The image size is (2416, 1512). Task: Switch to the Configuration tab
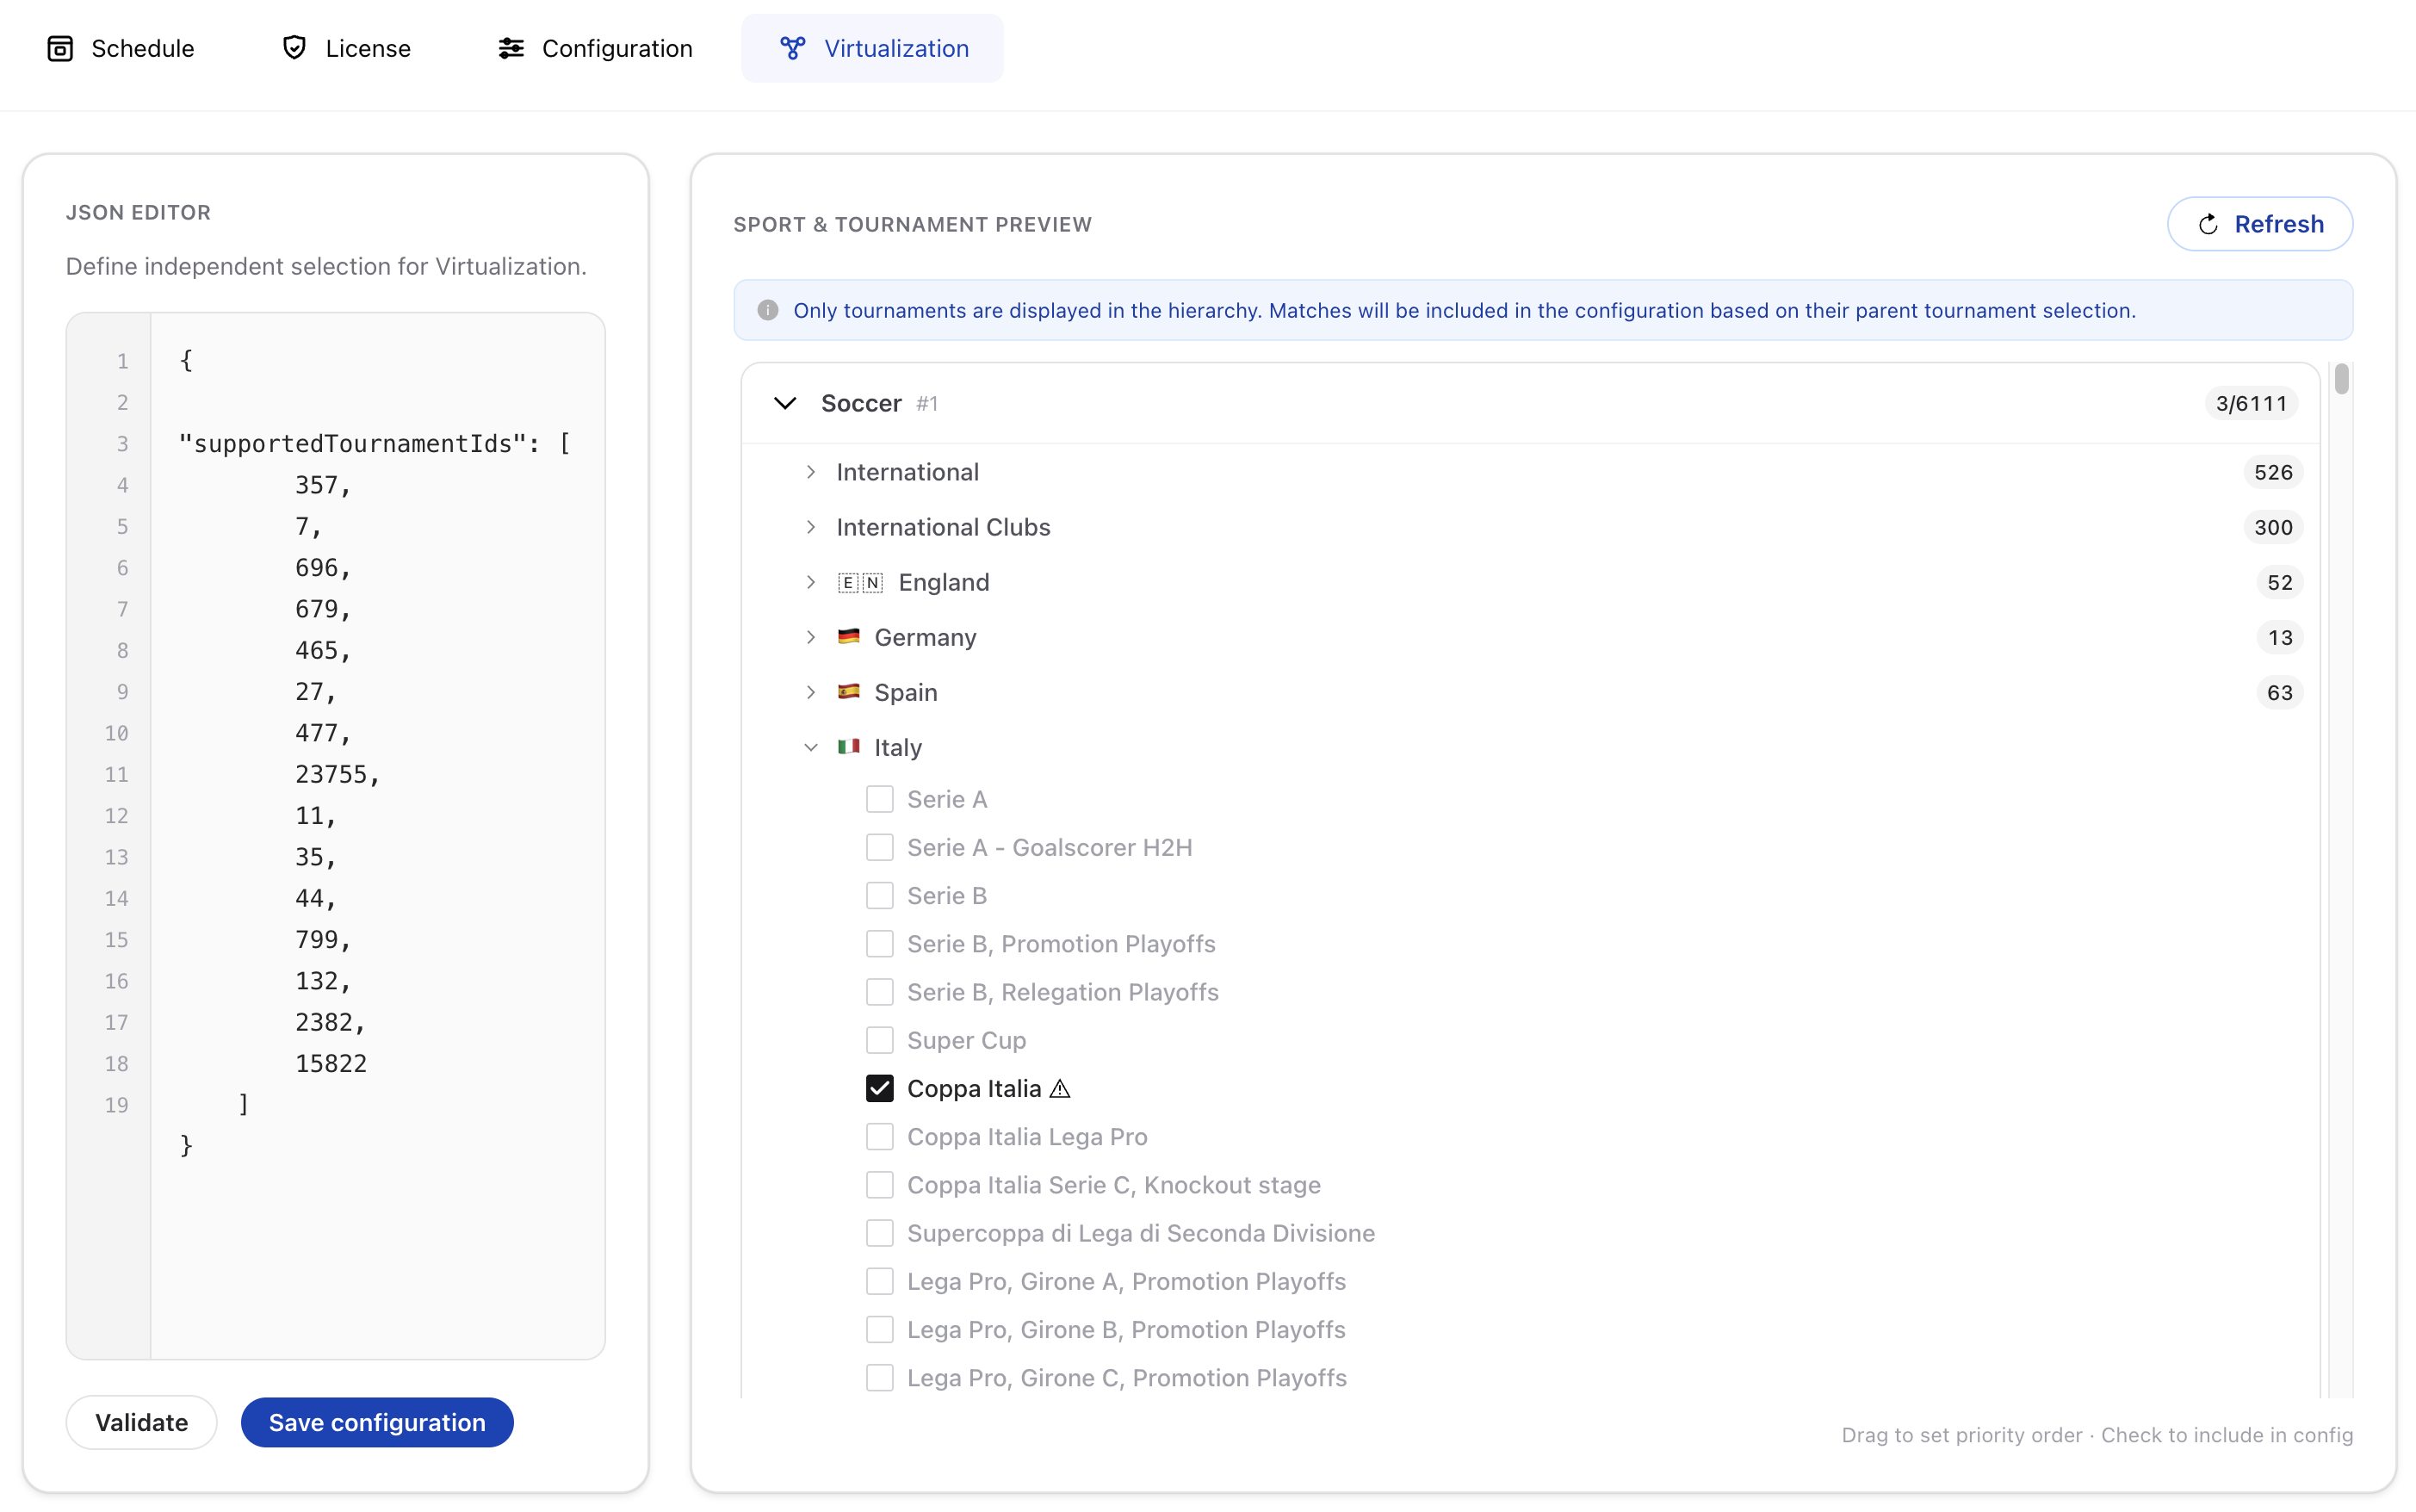tap(595, 48)
